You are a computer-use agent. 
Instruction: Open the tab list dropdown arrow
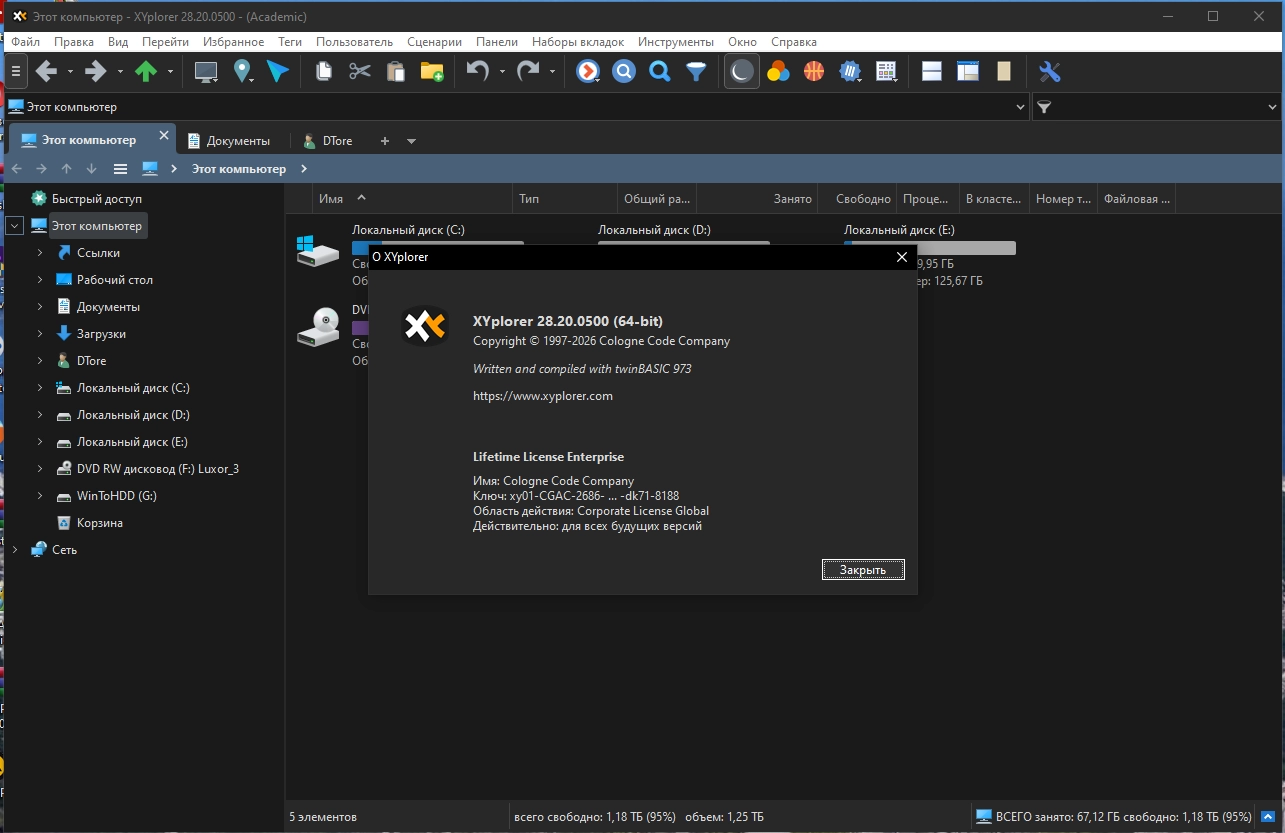pyautogui.click(x=411, y=141)
